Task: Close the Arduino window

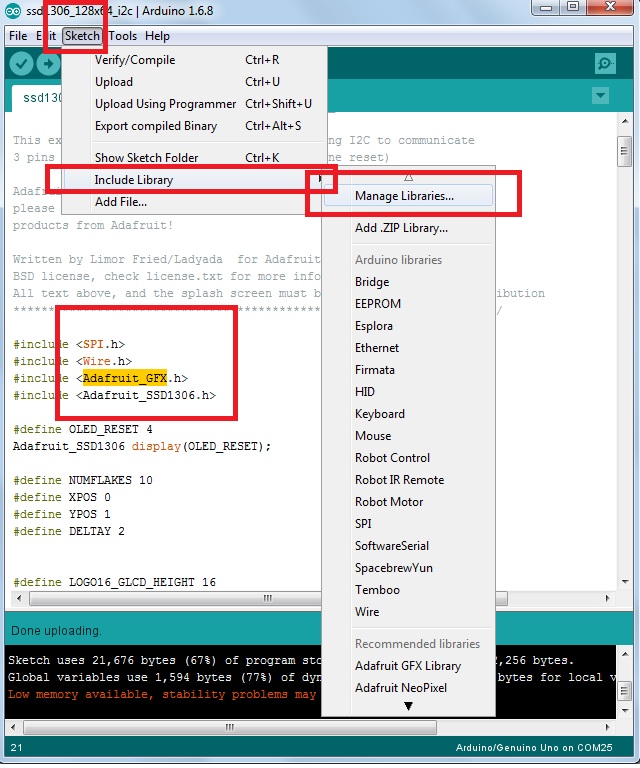Action: (610, 7)
